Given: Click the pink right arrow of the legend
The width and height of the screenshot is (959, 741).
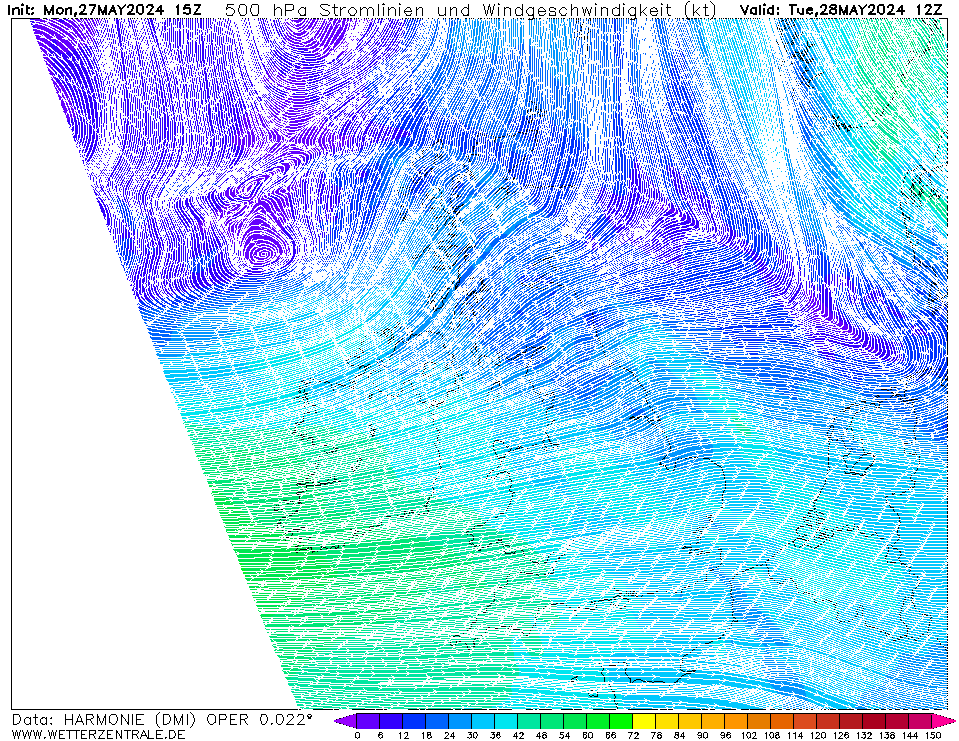Looking at the screenshot, I should click(x=942, y=721).
